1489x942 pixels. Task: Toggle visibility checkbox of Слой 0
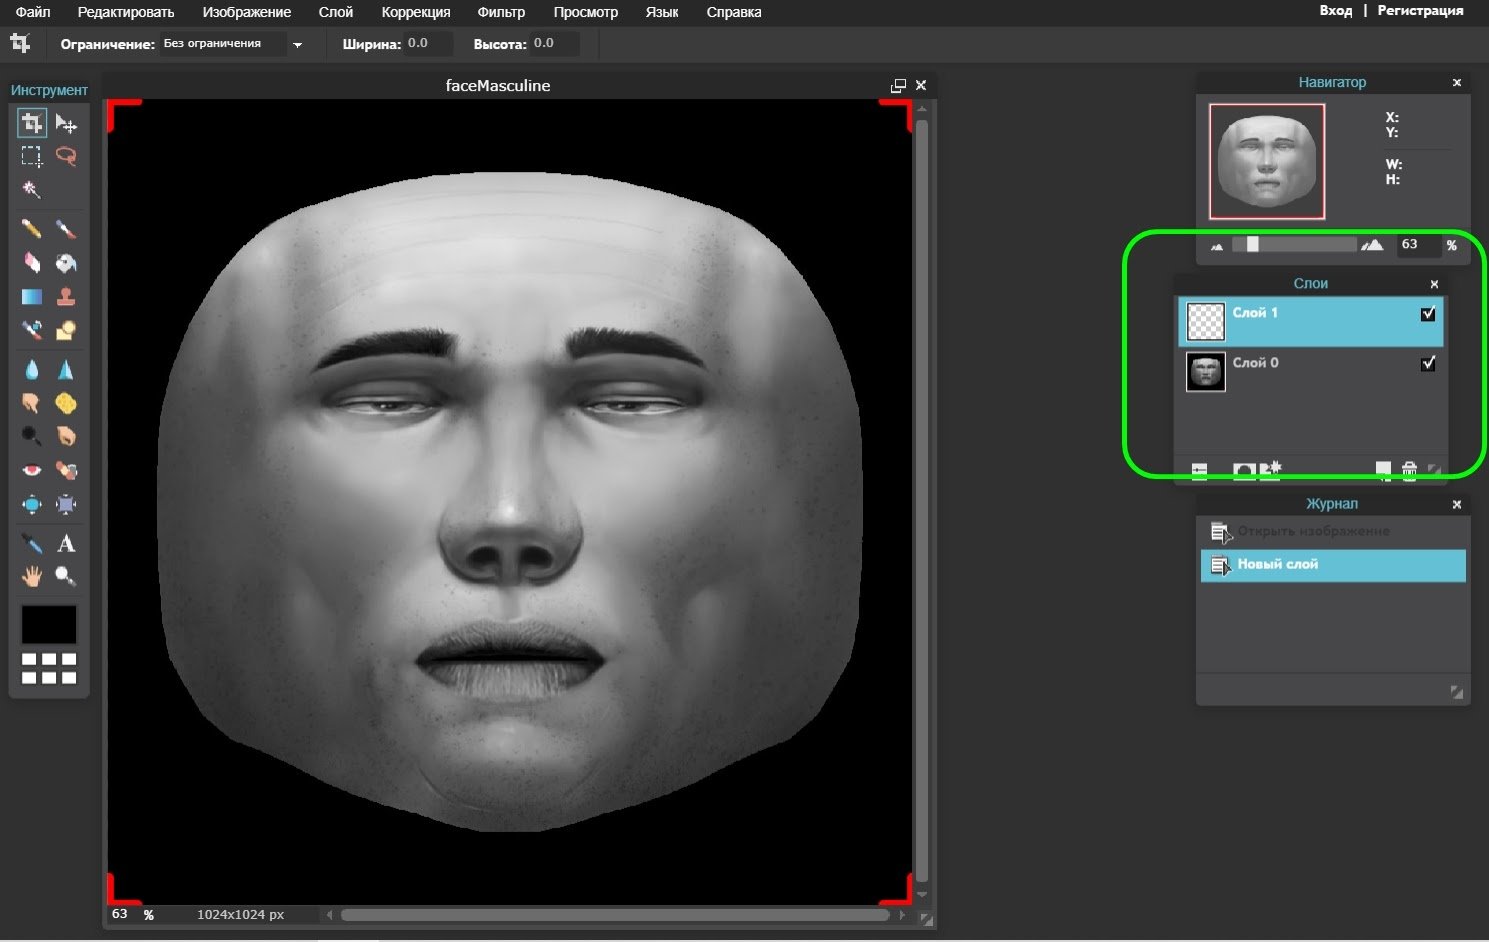pyautogui.click(x=1428, y=364)
